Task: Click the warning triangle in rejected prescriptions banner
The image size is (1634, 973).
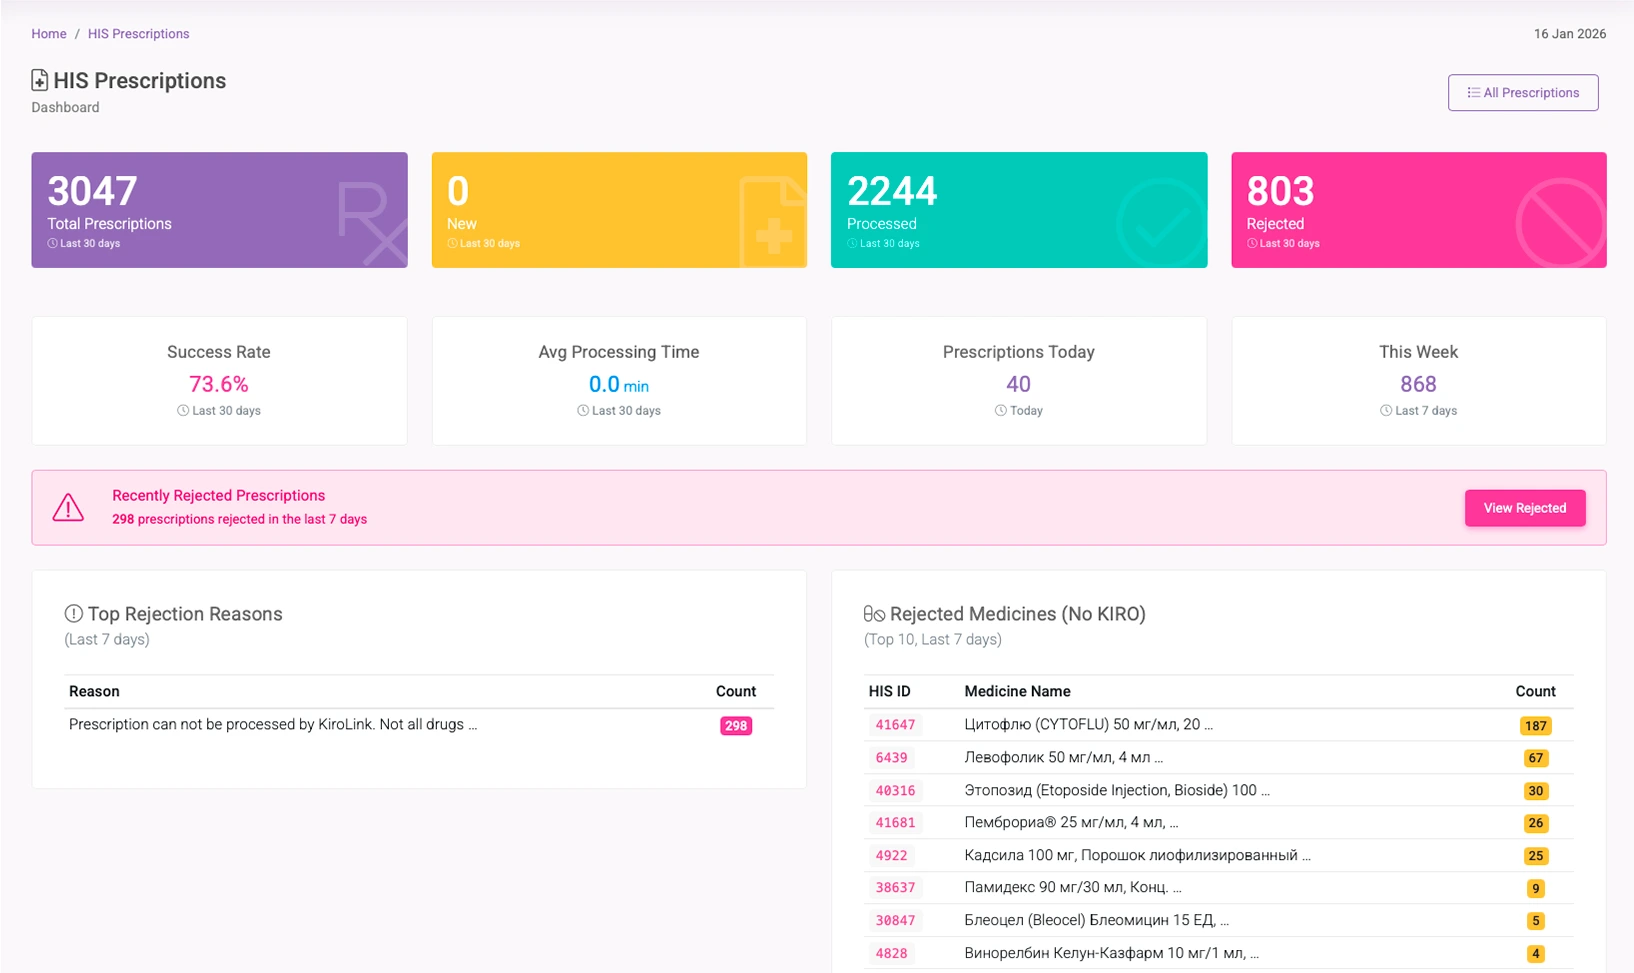Action: (x=68, y=507)
